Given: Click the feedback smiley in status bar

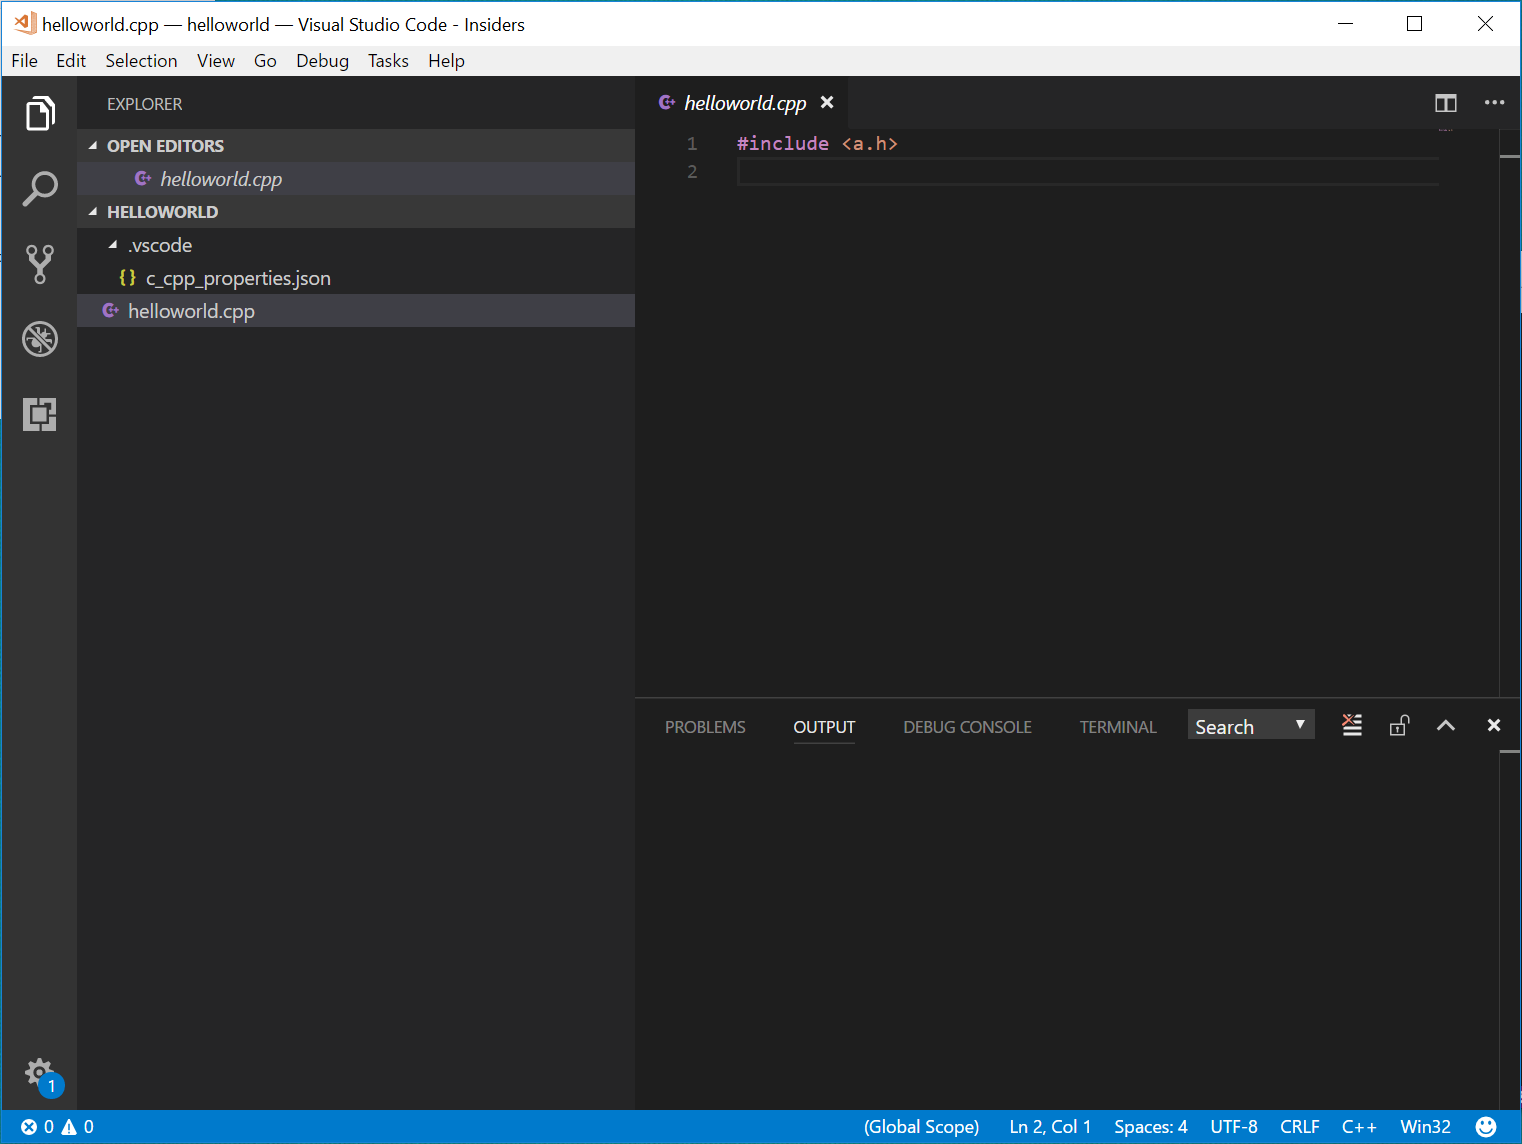Looking at the screenshot, I should (1487, 1127).
